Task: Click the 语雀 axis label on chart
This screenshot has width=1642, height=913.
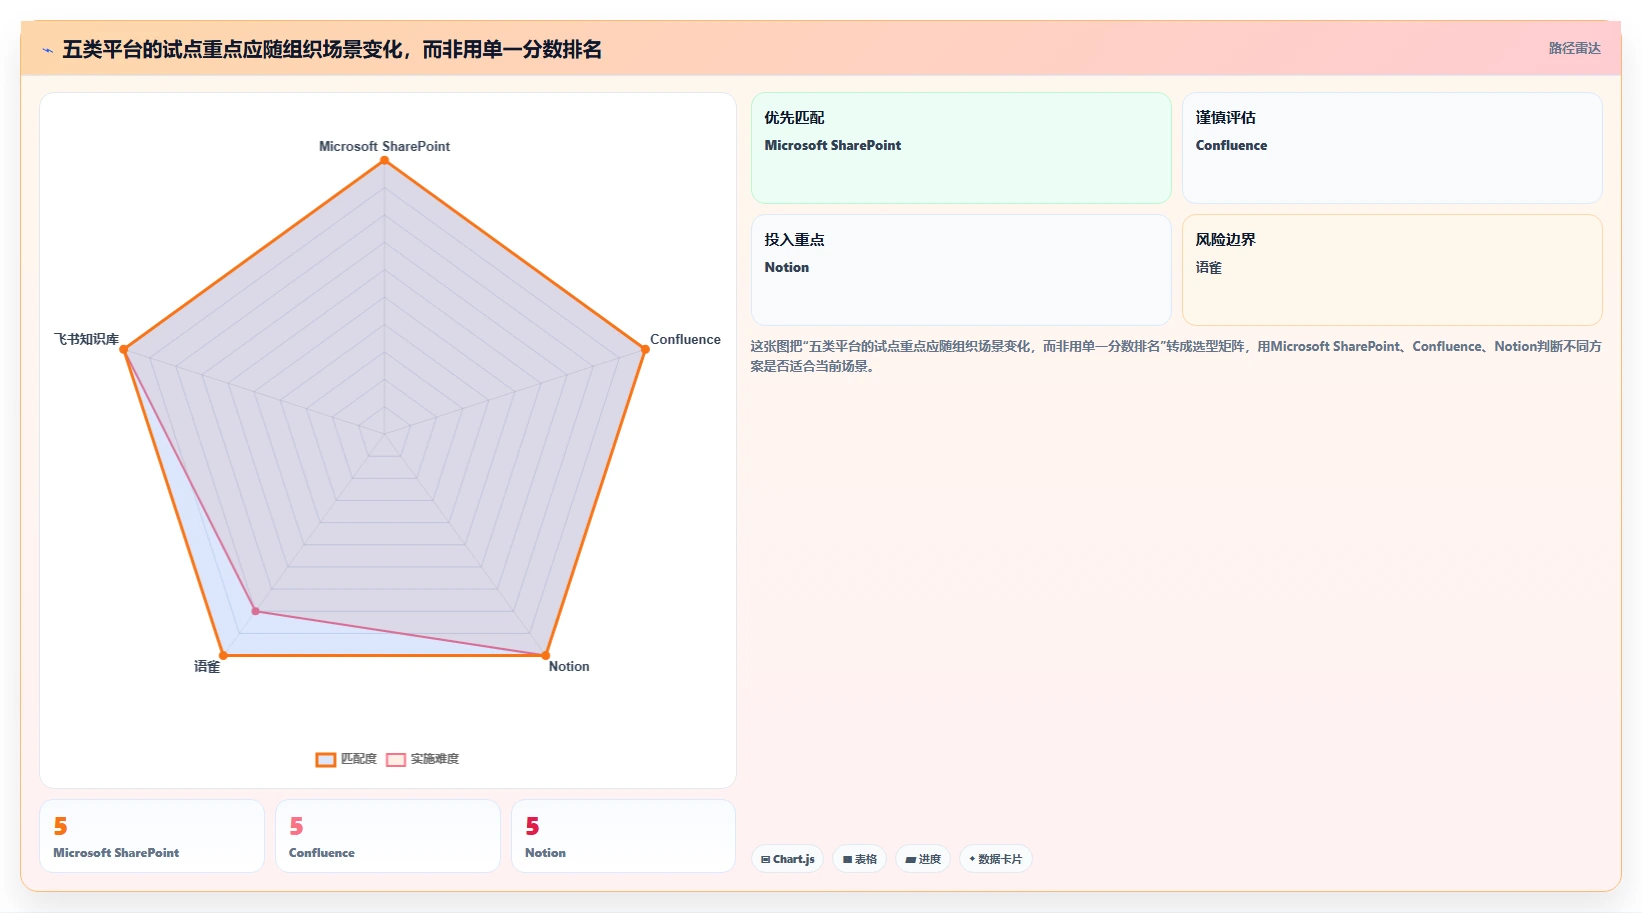Action: 207,666
